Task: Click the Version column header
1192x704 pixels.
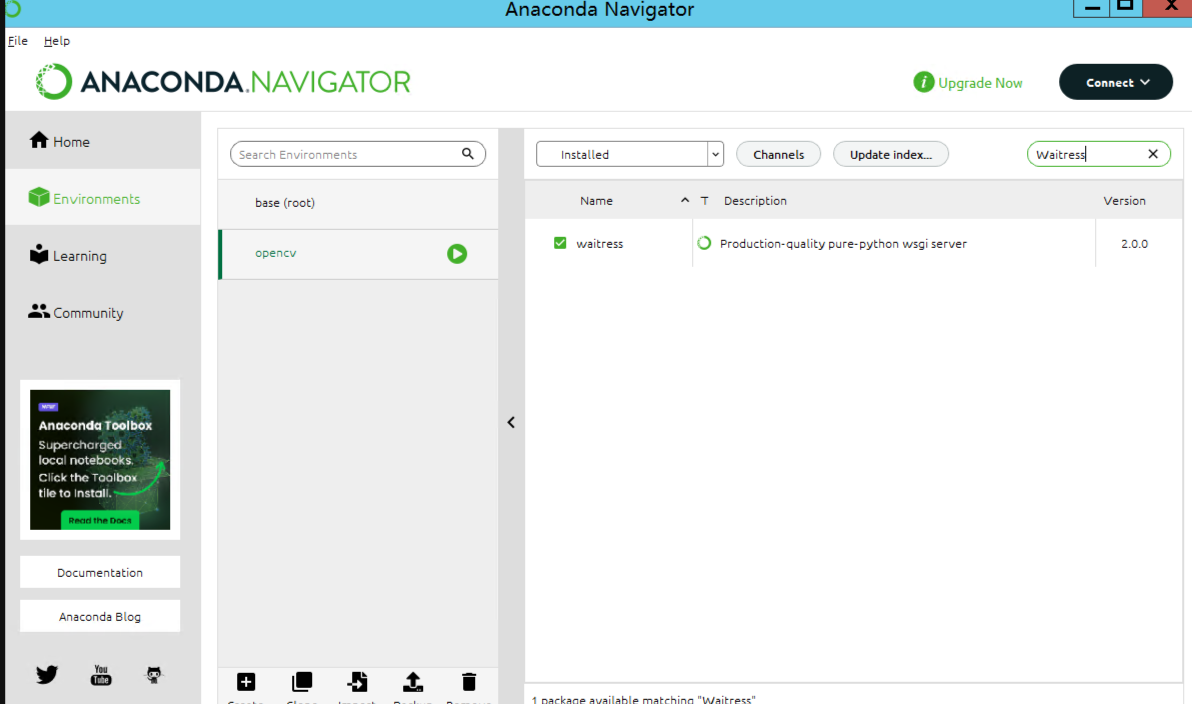Action: (x=1124, y=201)
